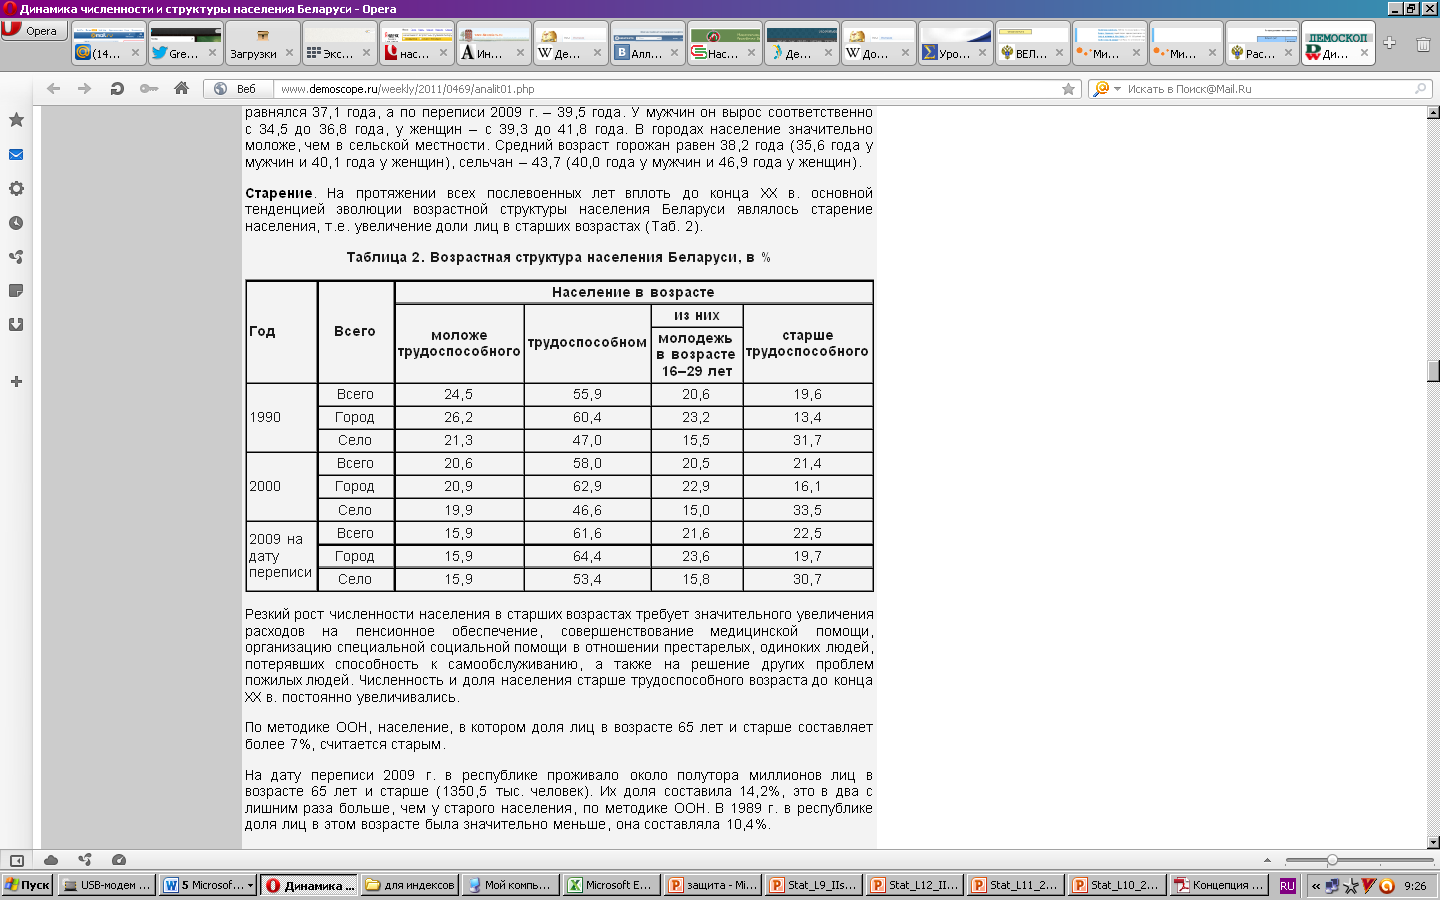The width and height of the screenshot is (1440, 900).
Task: Close the 'Алл...' VK tab
Action: (x=674, y=53)
